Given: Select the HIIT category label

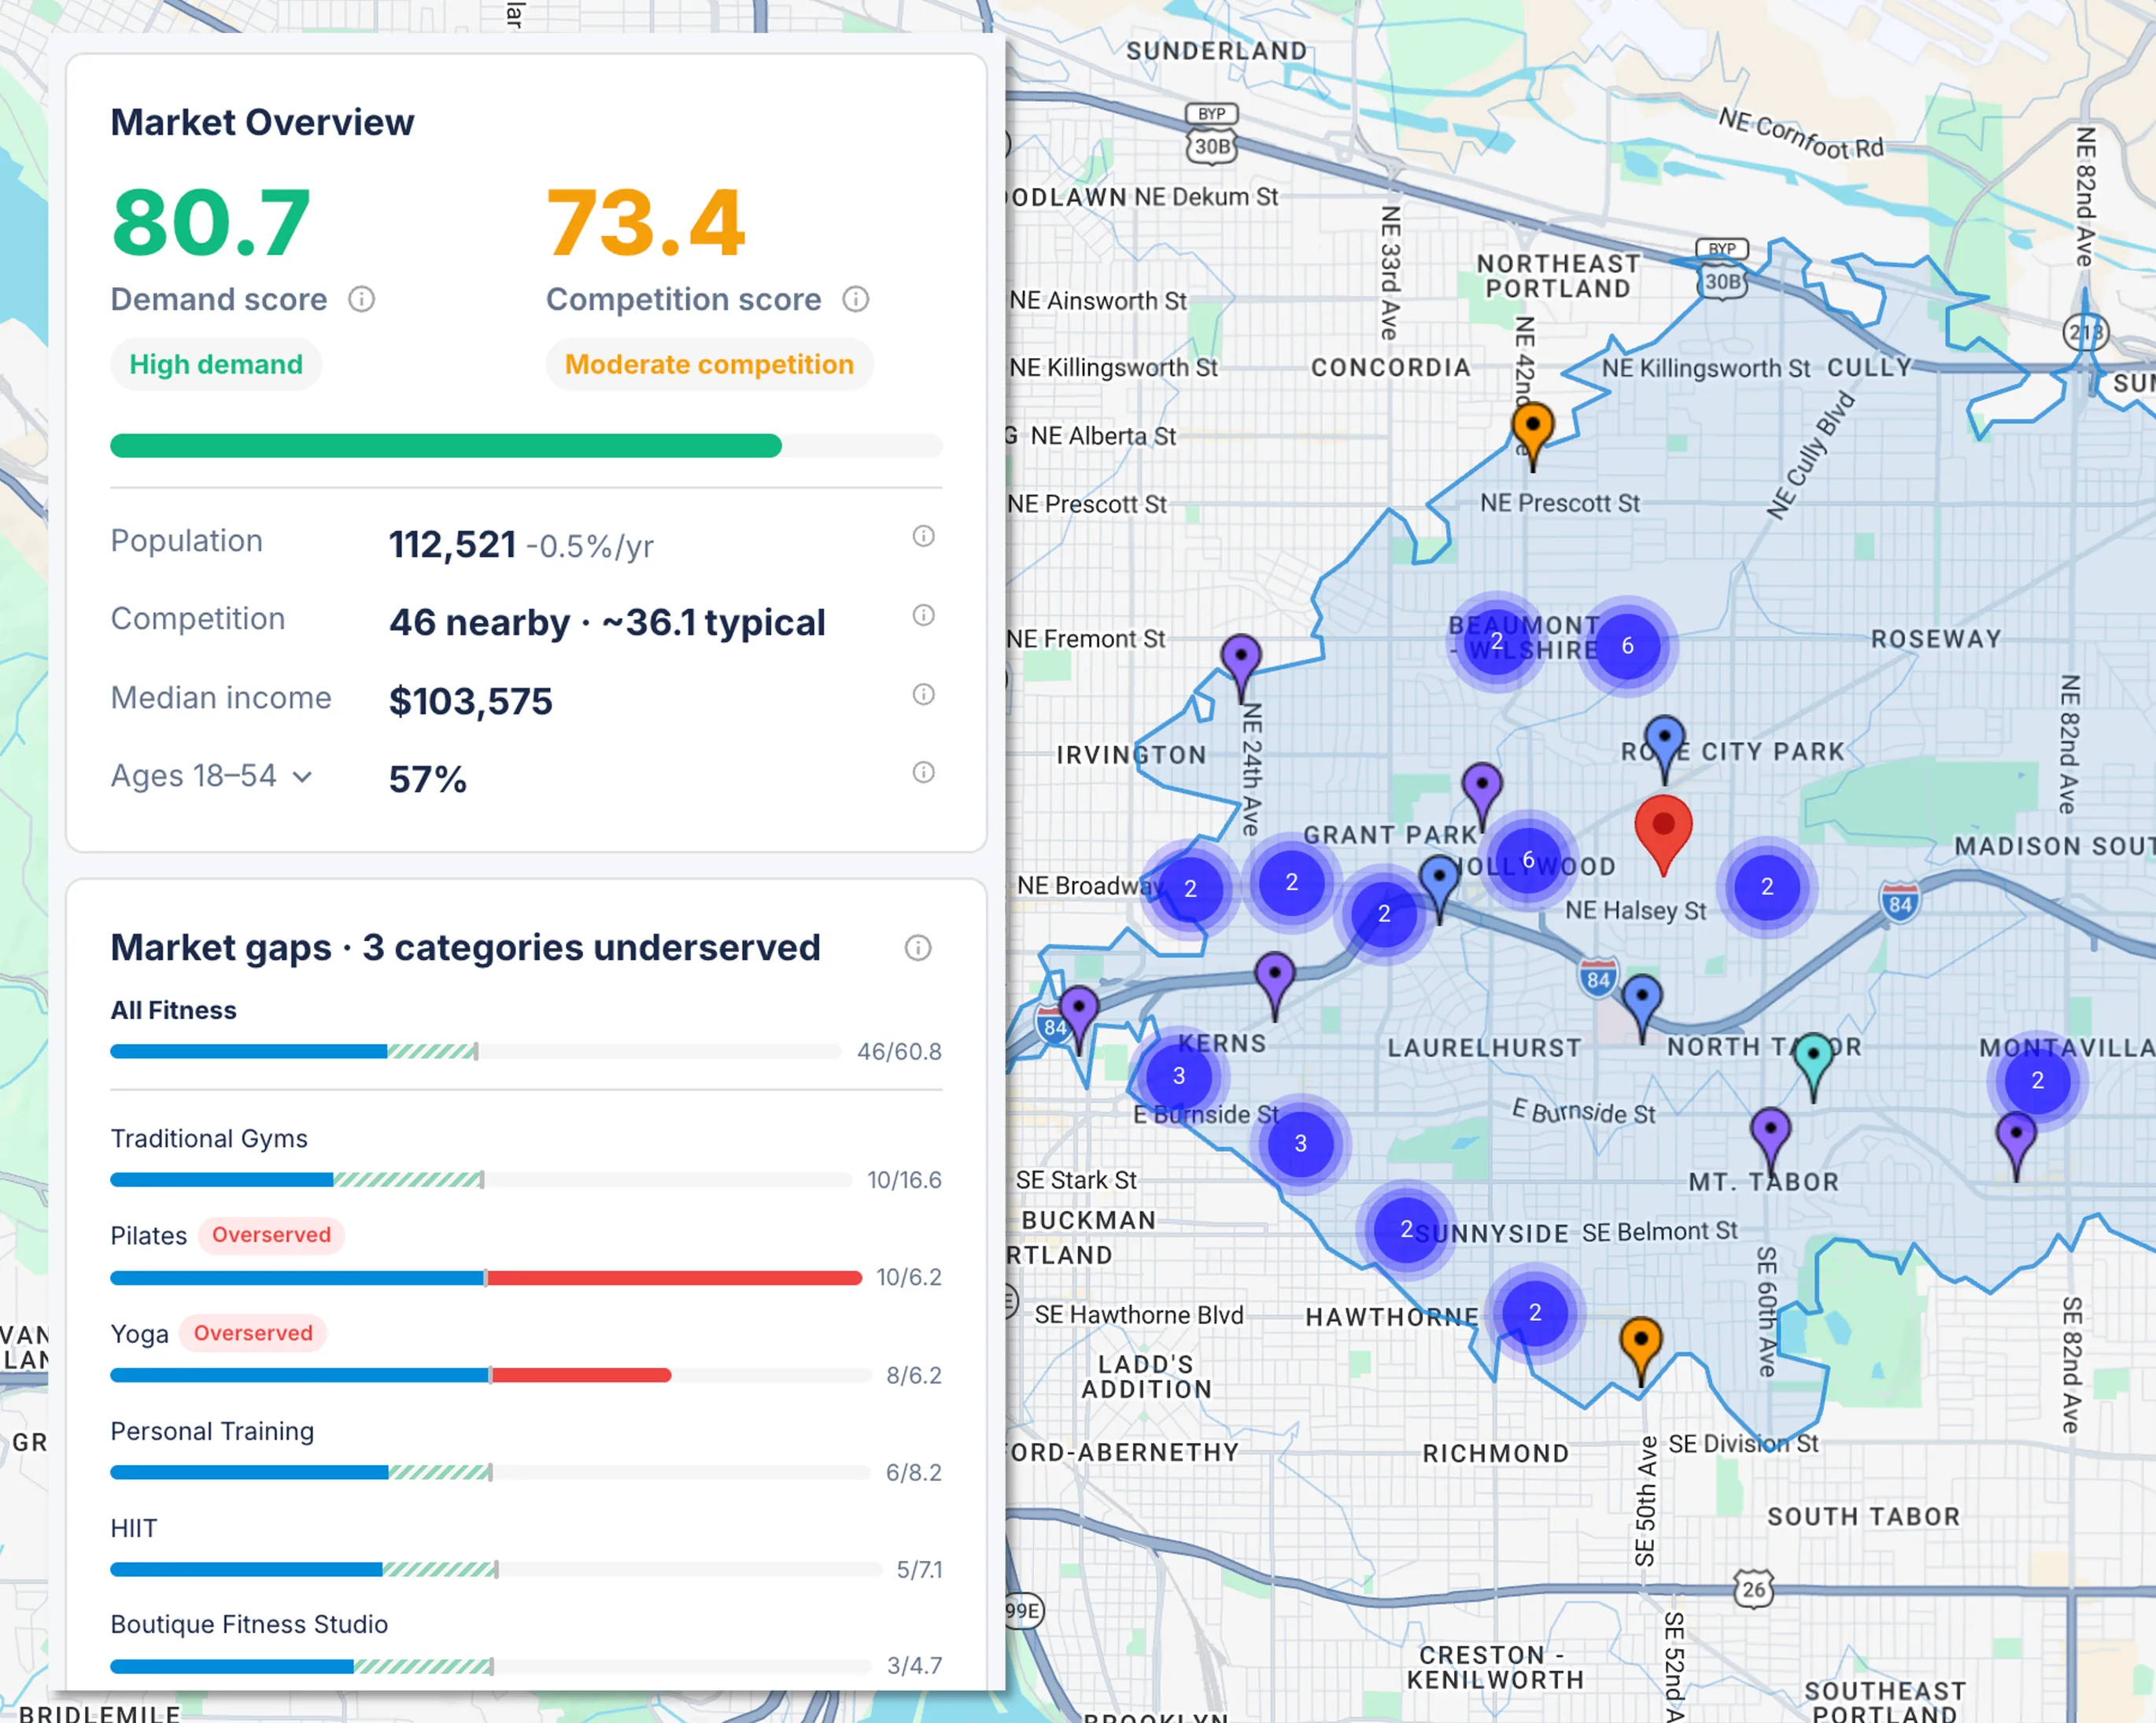Looking at the screenshot, I should (x=134, y=1528).
